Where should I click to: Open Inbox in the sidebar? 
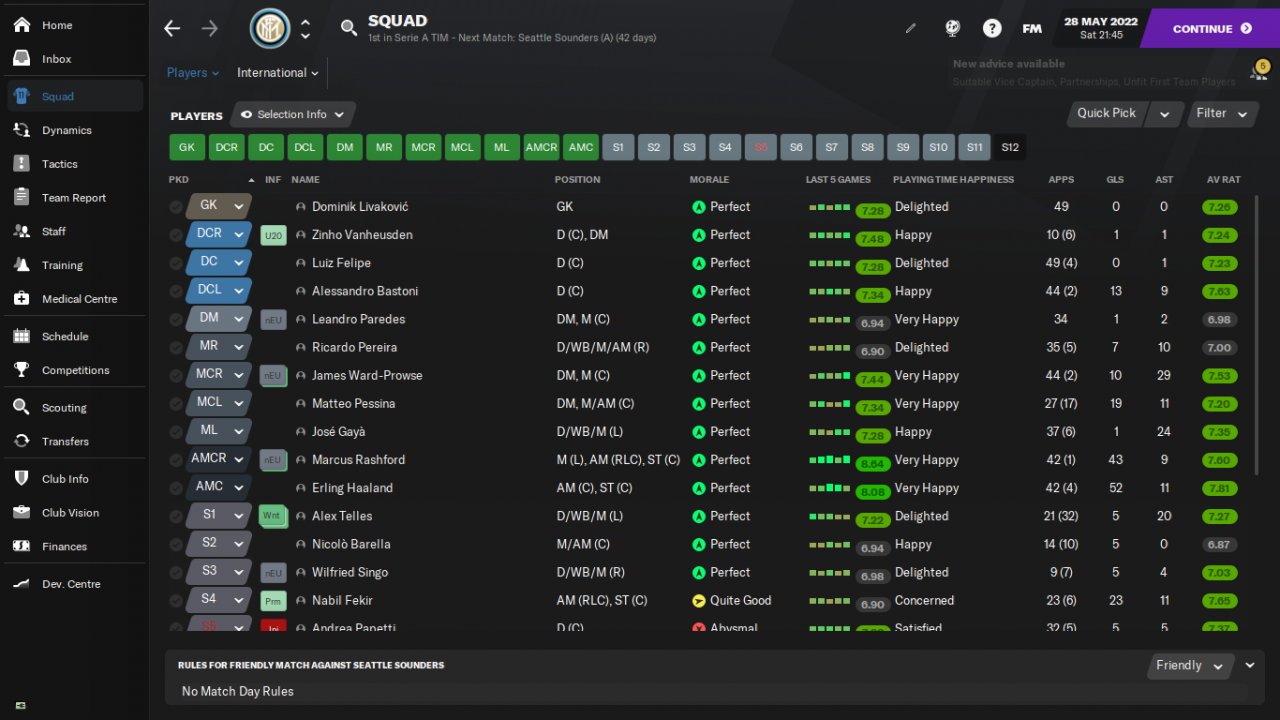click(75, 59)
